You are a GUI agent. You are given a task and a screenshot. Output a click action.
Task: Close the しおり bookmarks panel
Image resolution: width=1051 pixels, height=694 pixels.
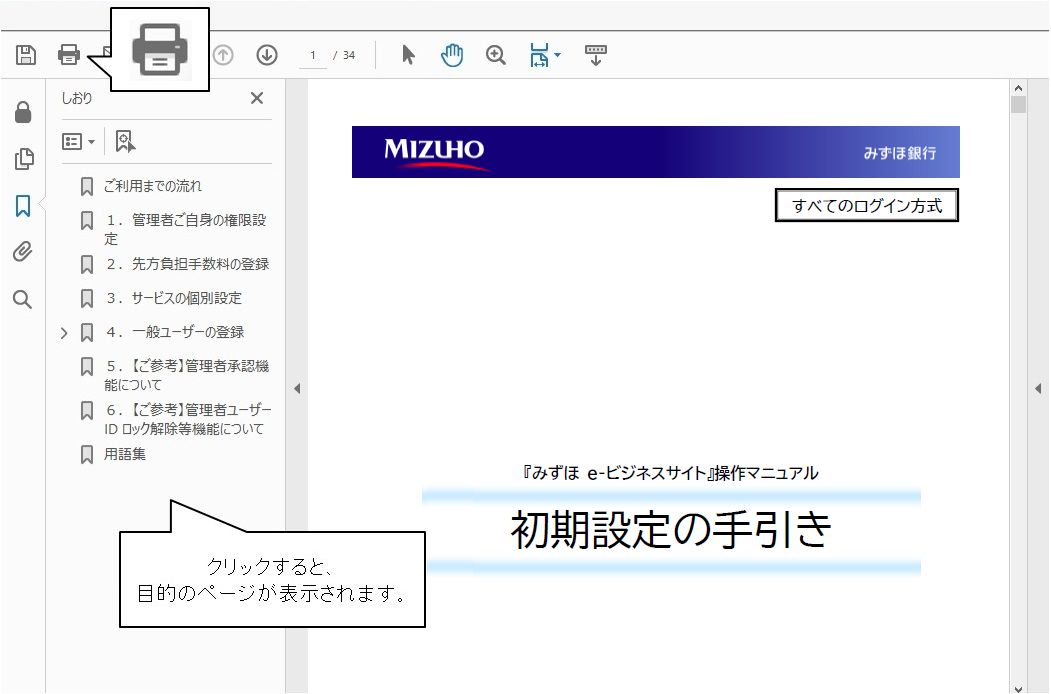pos(257,98)
